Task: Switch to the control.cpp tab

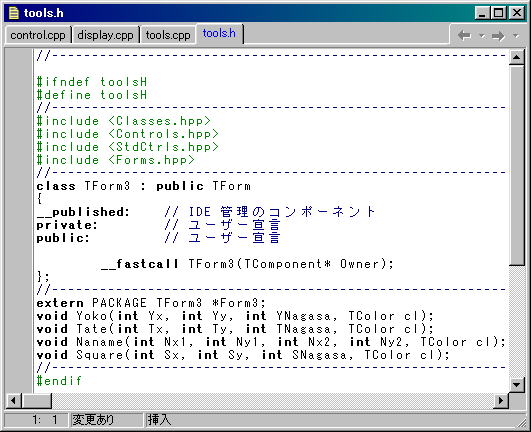Action: pyautogui.click(x=38, y=35)
